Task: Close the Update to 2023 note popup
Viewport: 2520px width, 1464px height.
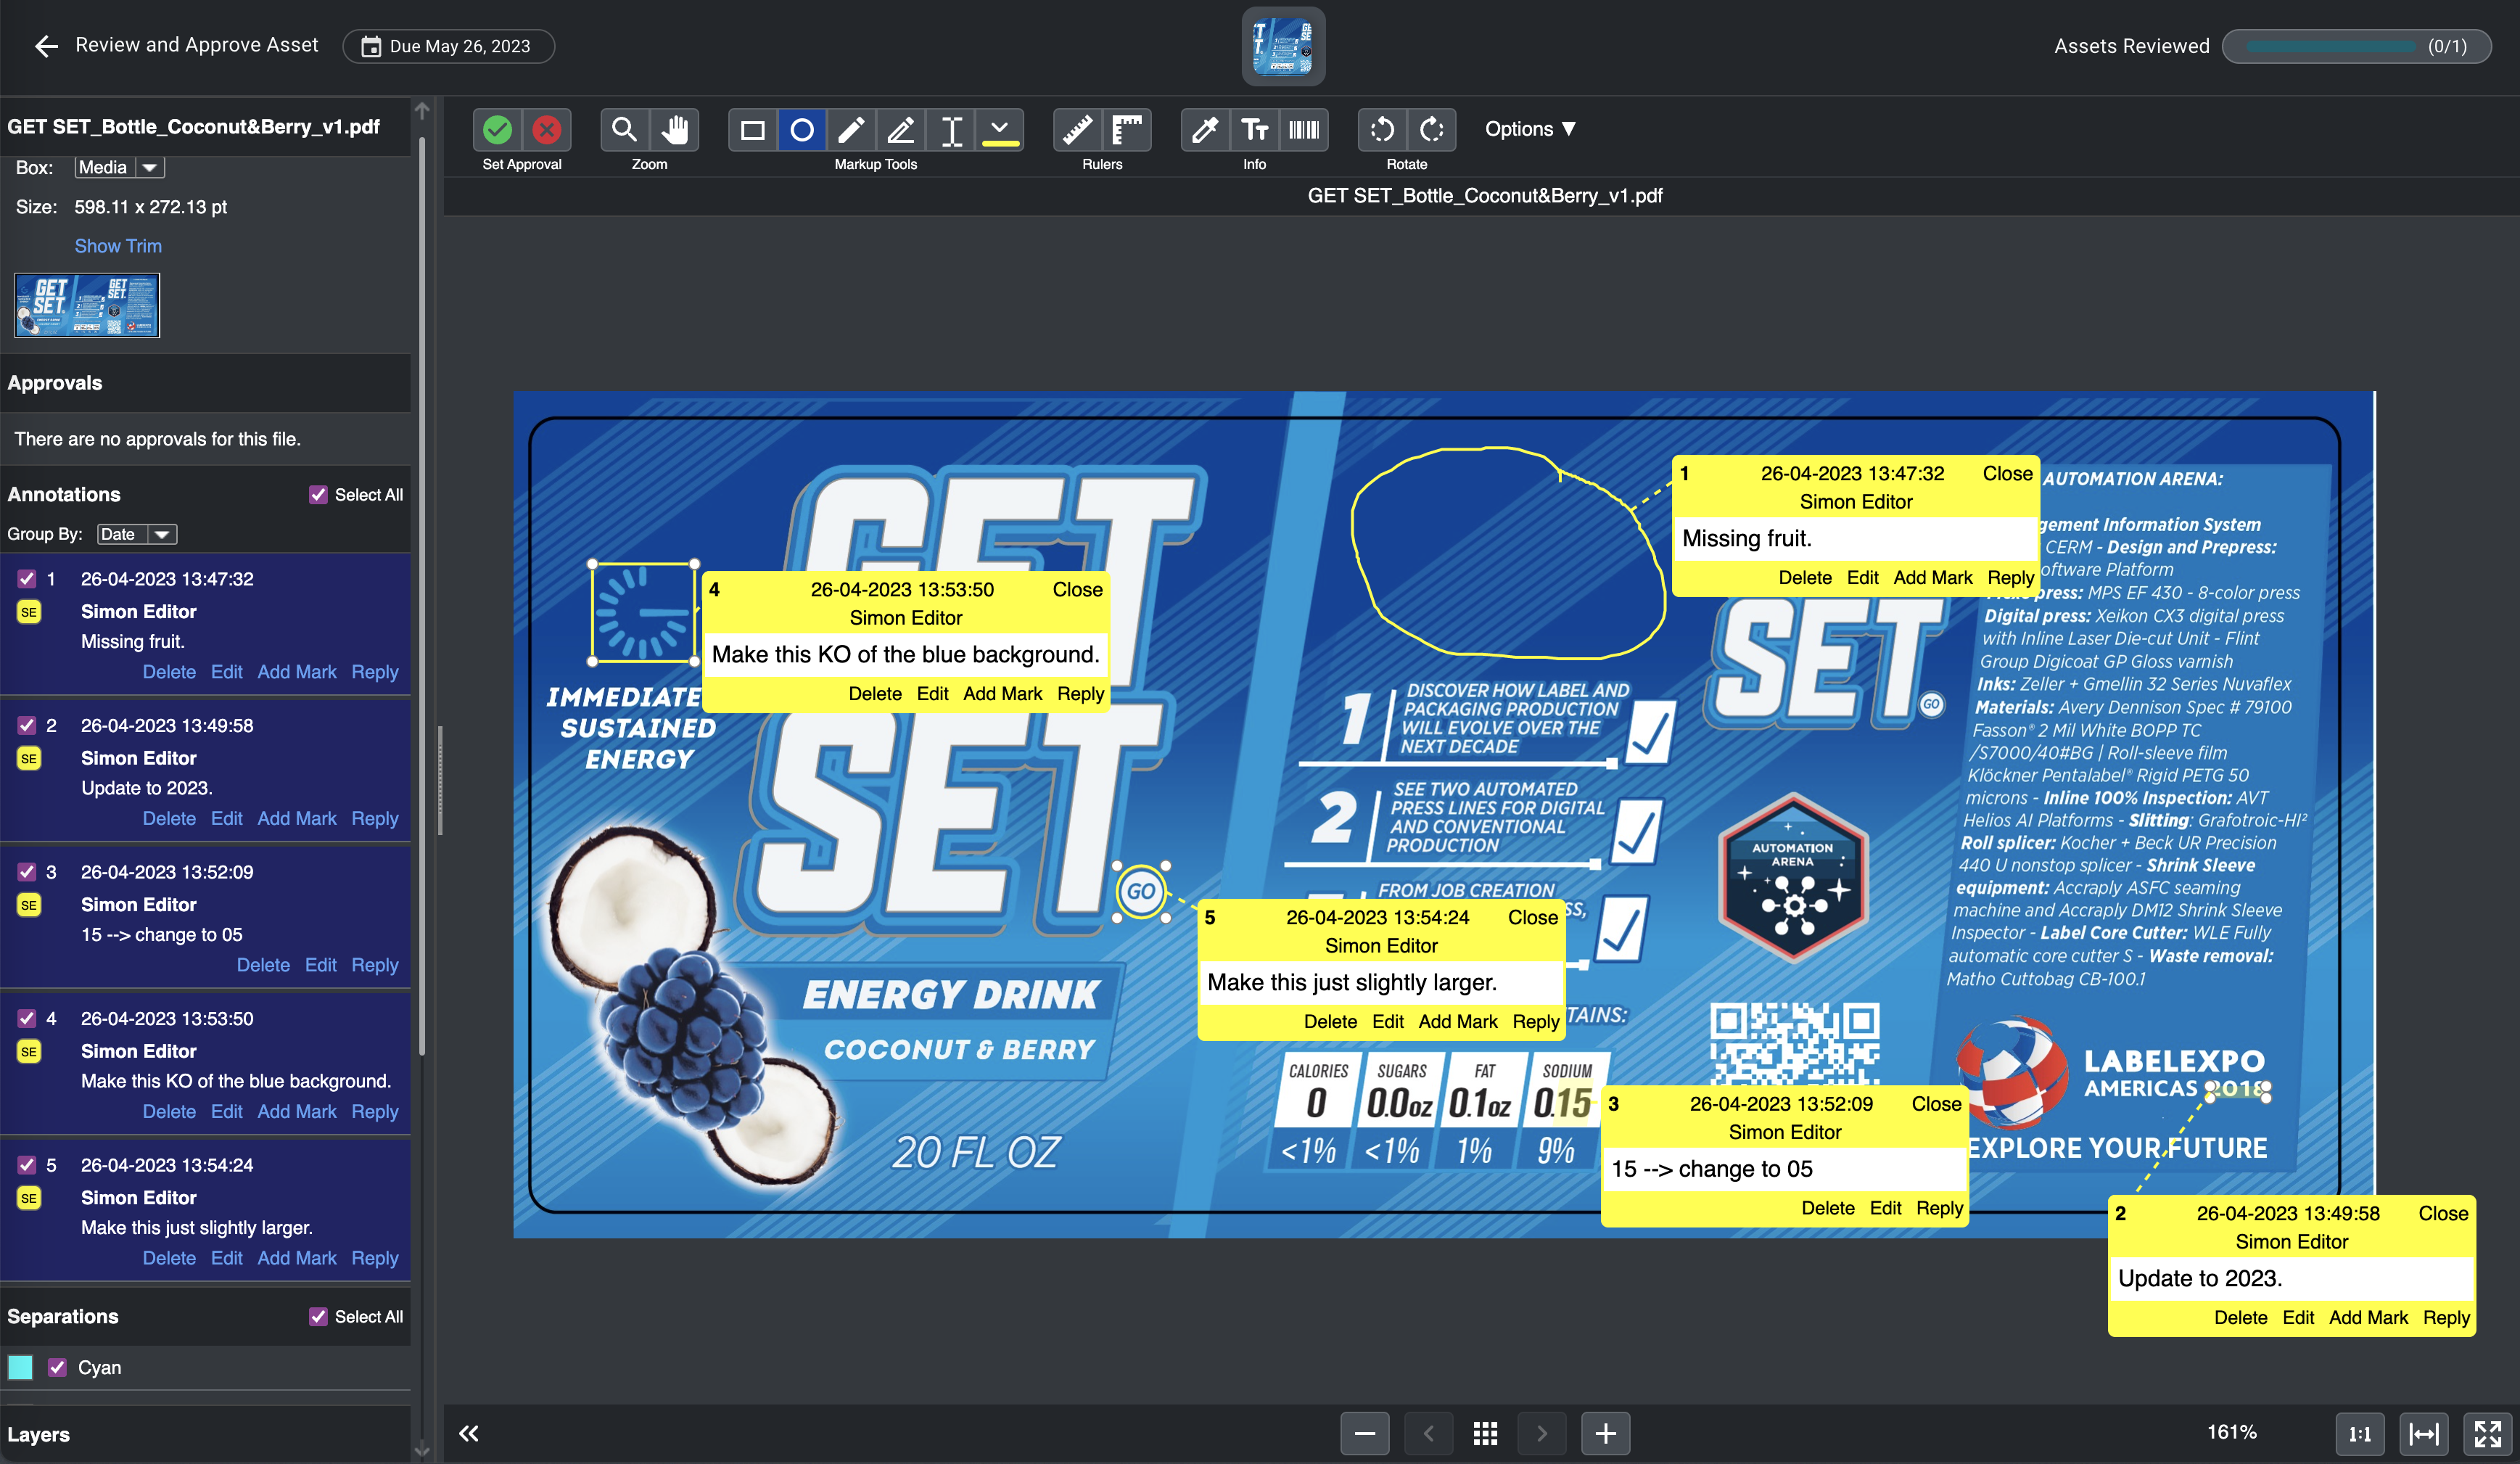Action: (2443, 1213)
